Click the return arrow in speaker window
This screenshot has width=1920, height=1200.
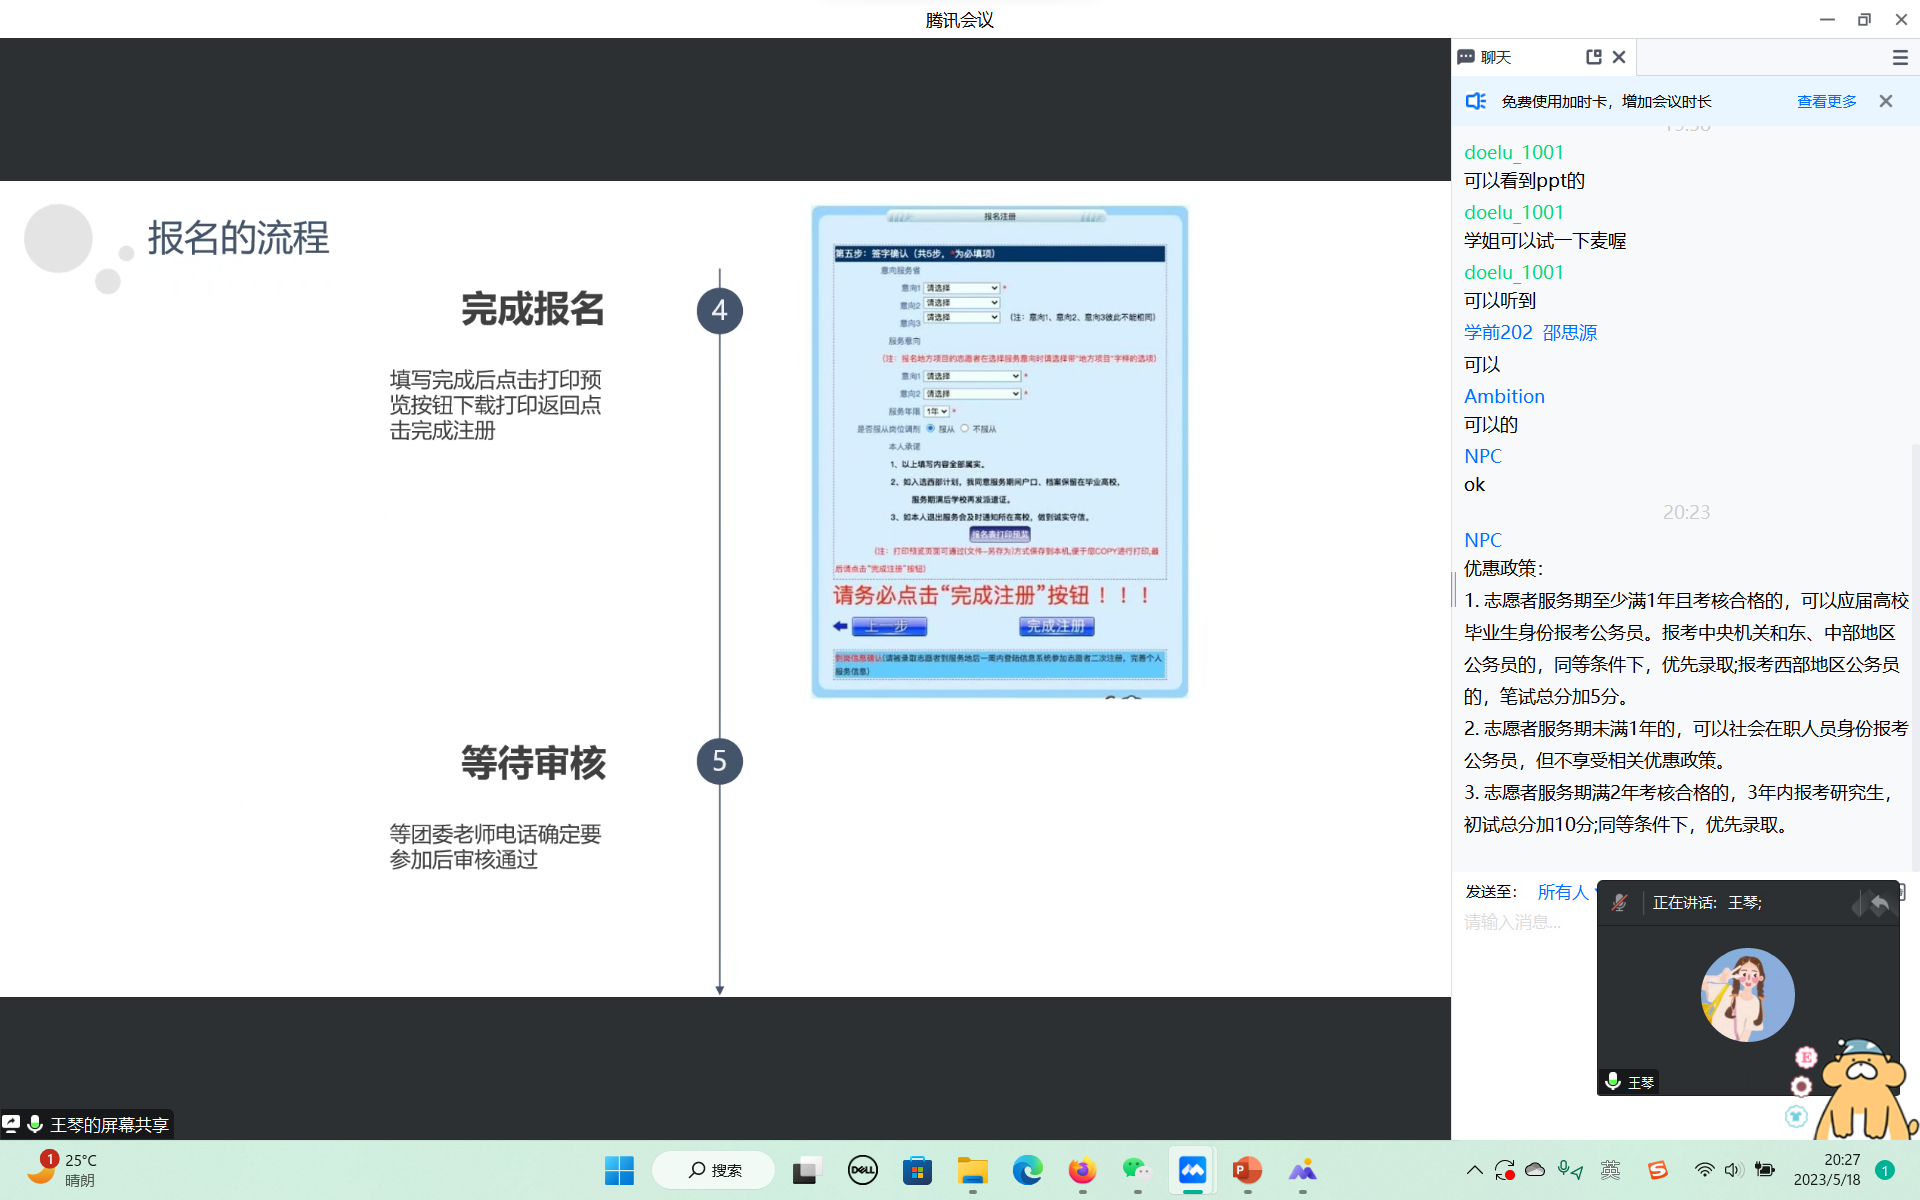click(x=1880, y=904)
